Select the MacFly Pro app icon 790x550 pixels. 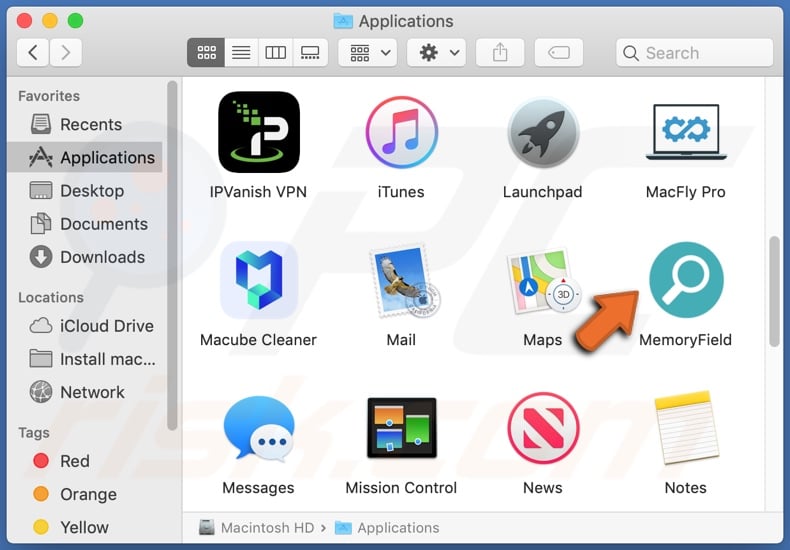[x=686, y=132]
